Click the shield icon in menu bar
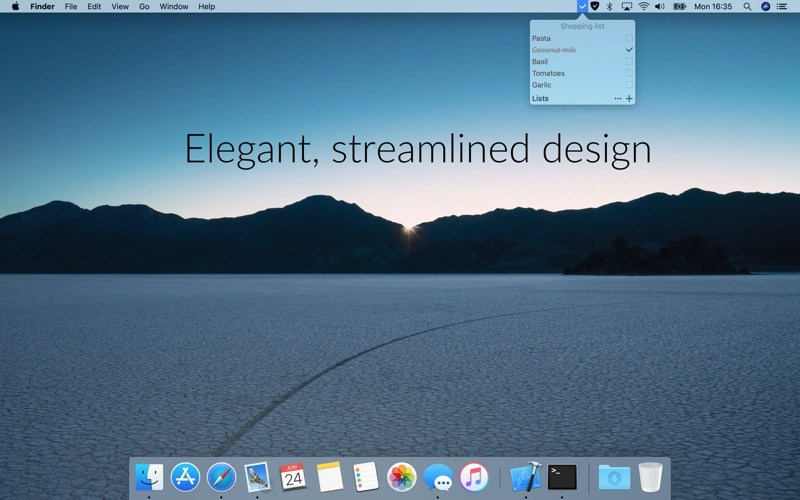This screenshot has width=800, height=500. (596, 6)
